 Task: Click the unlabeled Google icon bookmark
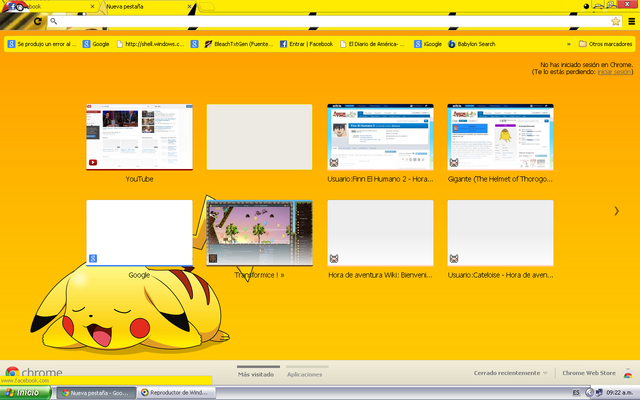(195, 44)
